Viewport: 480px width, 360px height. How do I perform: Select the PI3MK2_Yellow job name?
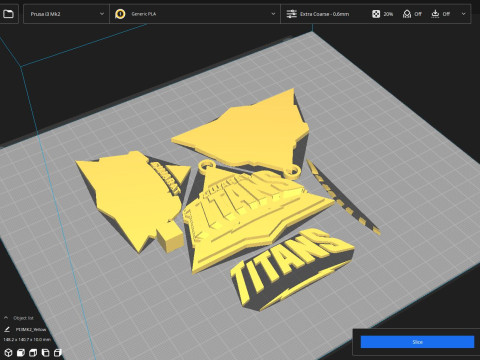pyautogui.click(x=31, y=329)
